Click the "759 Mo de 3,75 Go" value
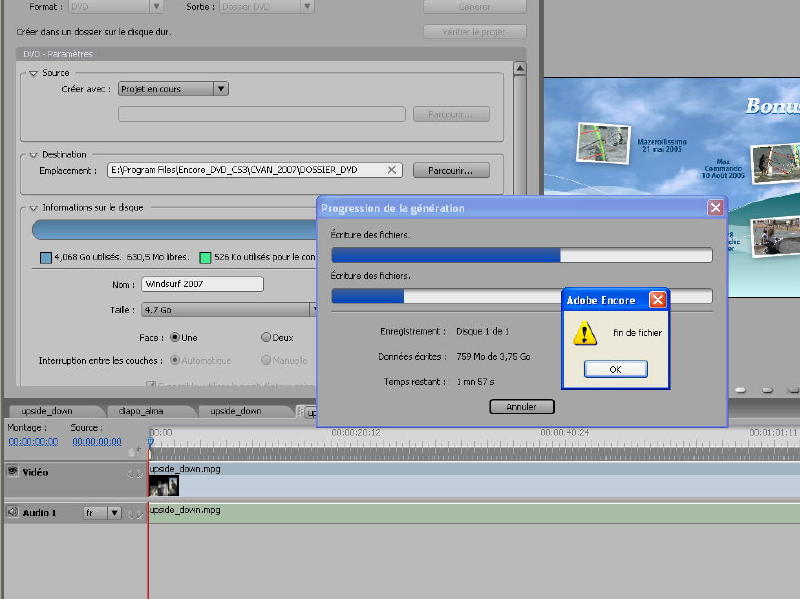800x599 pixels. coord(493,357)
